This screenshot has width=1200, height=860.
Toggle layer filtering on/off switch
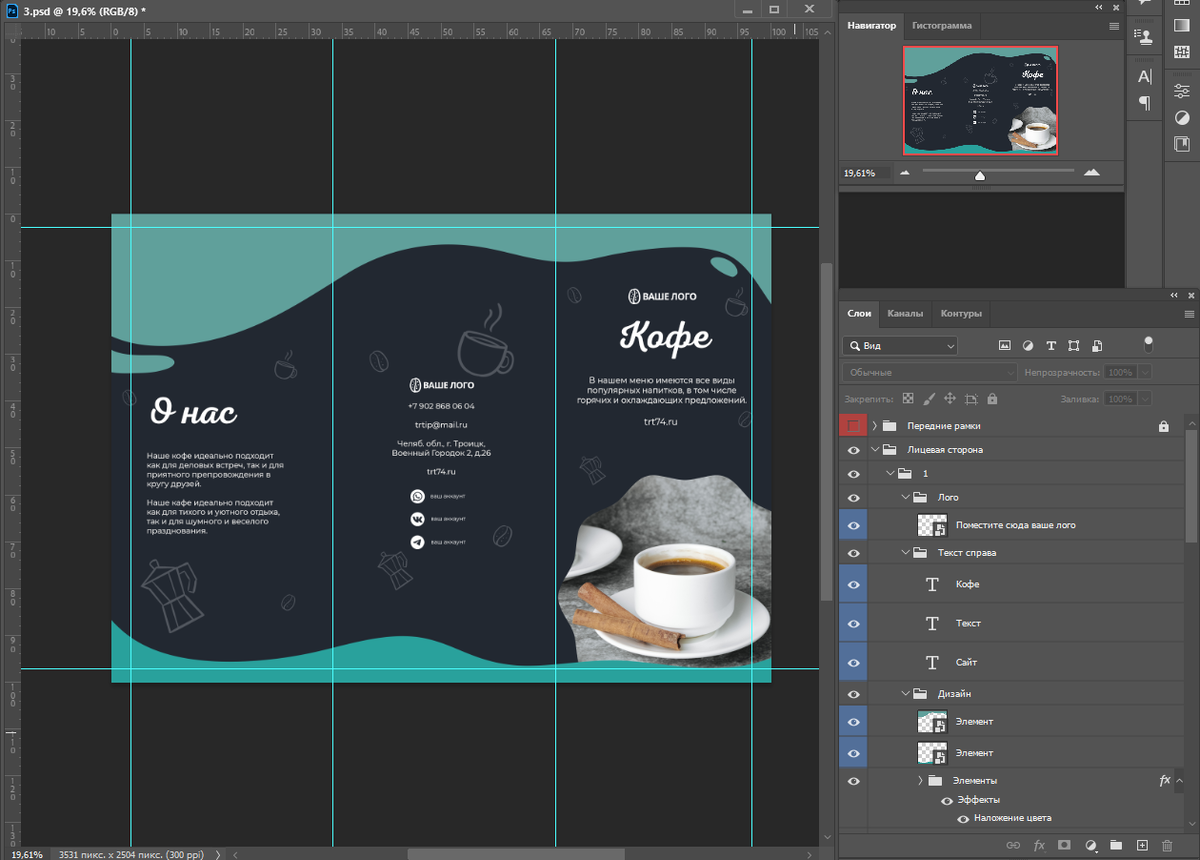[x=1148, y=344]
